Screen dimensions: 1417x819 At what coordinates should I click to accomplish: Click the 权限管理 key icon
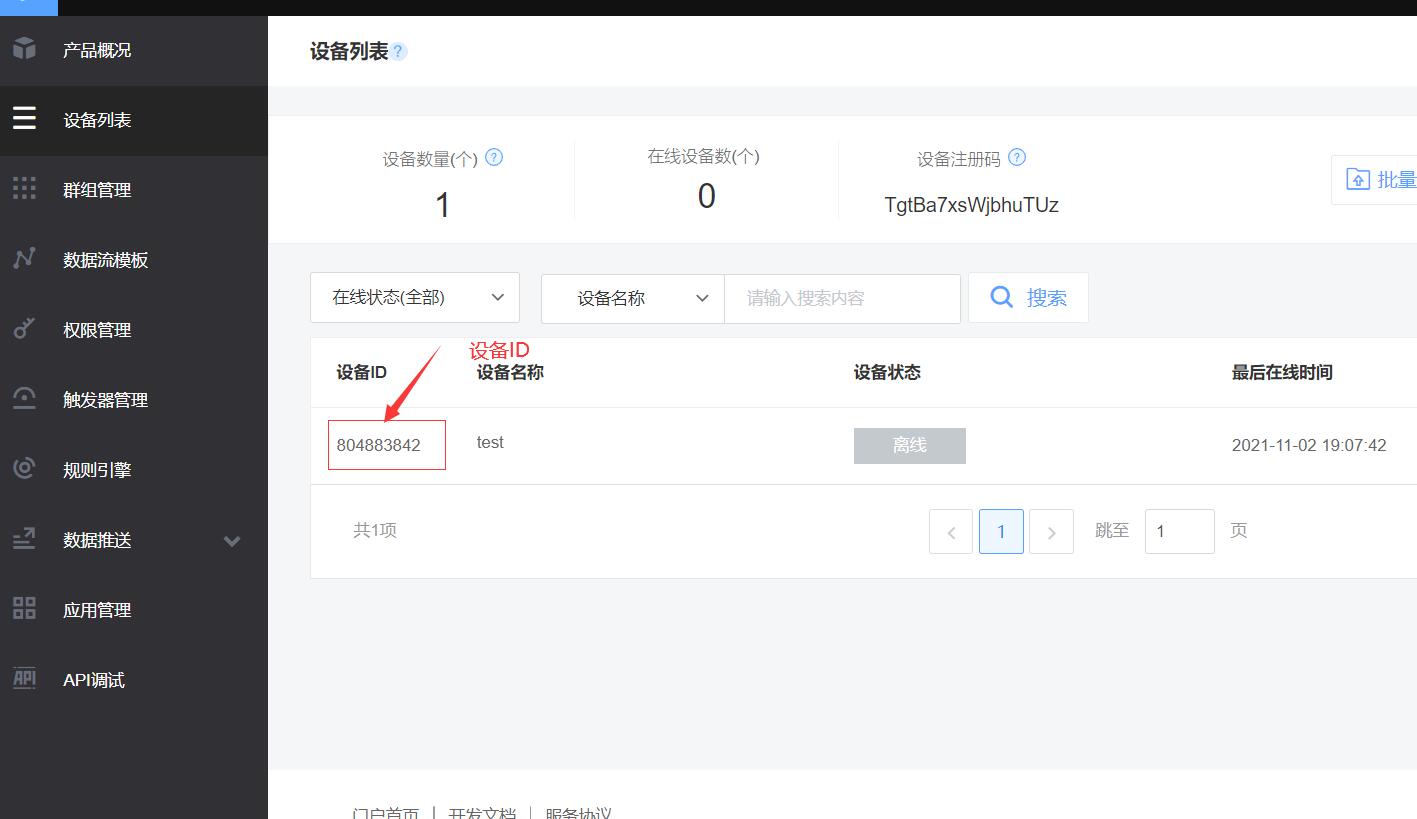point(24,329)
